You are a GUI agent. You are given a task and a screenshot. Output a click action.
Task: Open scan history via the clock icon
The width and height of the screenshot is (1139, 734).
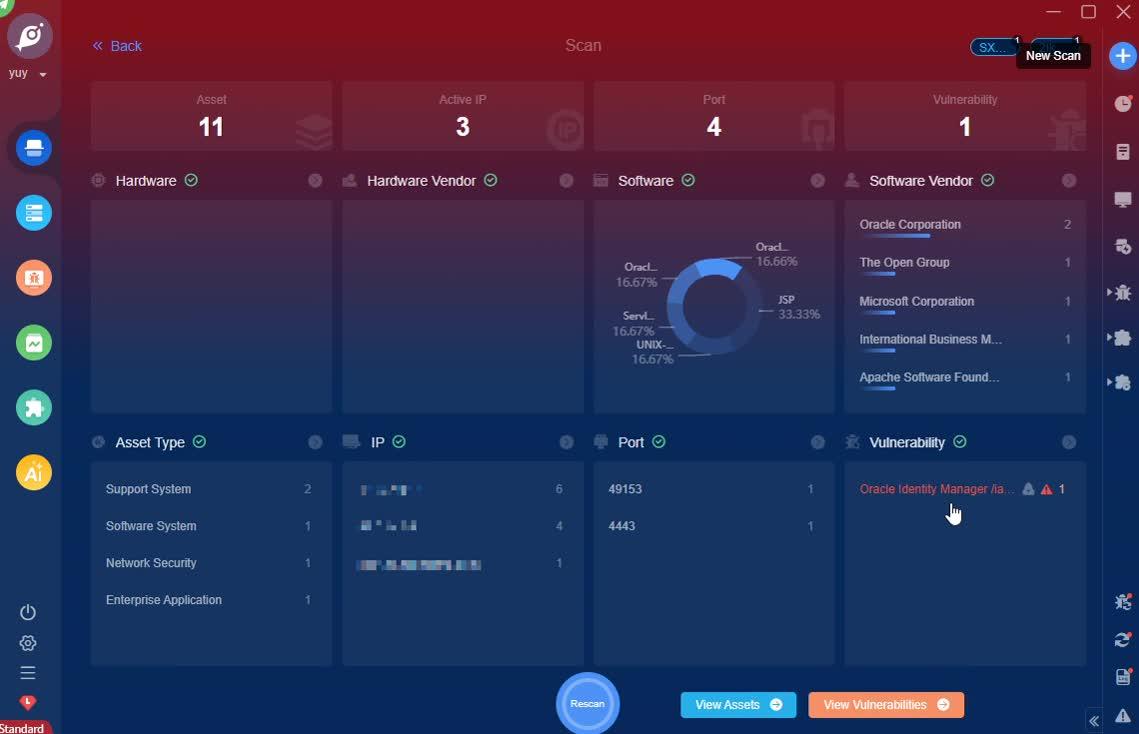[x=1122, y=103]
